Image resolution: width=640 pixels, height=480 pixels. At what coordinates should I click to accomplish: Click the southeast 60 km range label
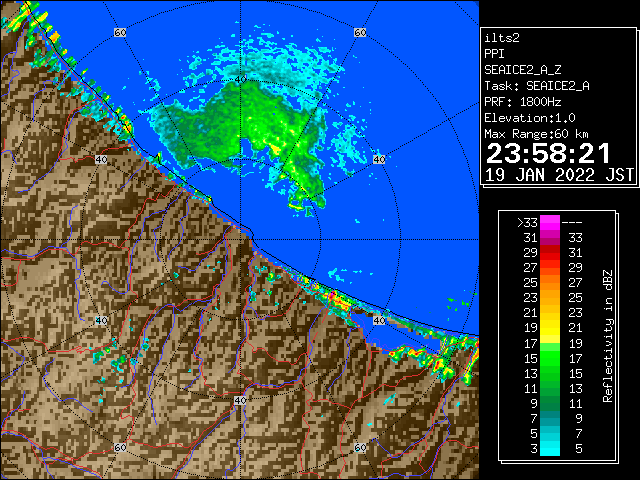point(360,447)
